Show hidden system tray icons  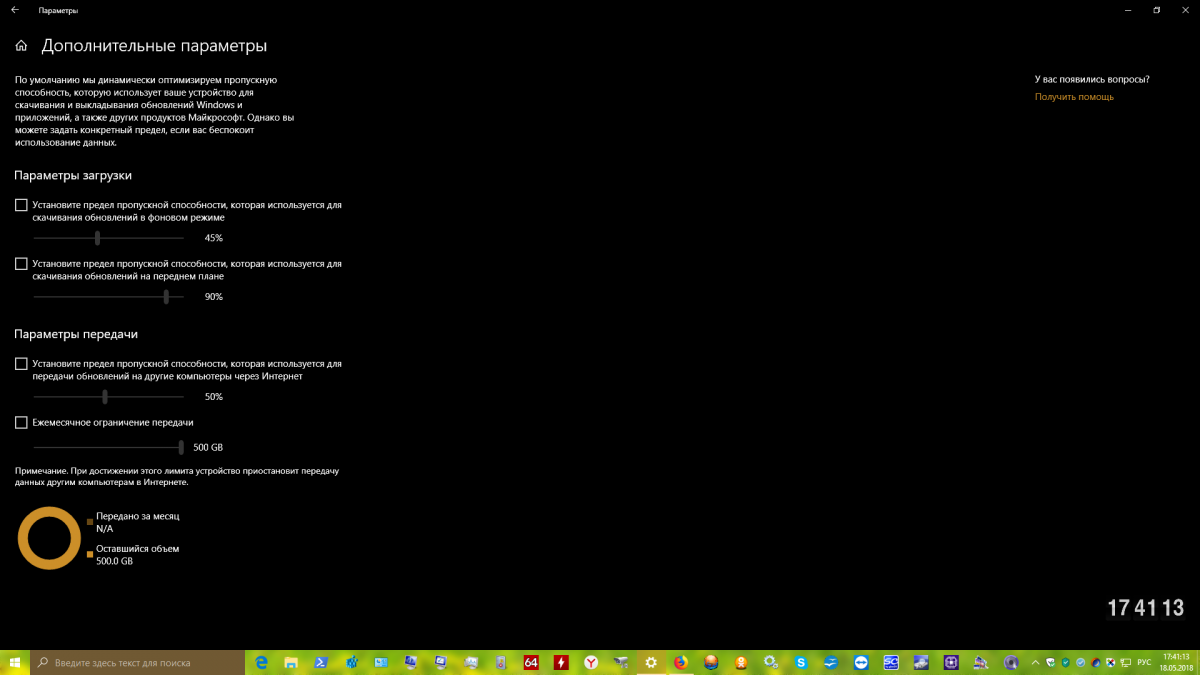1035,662
